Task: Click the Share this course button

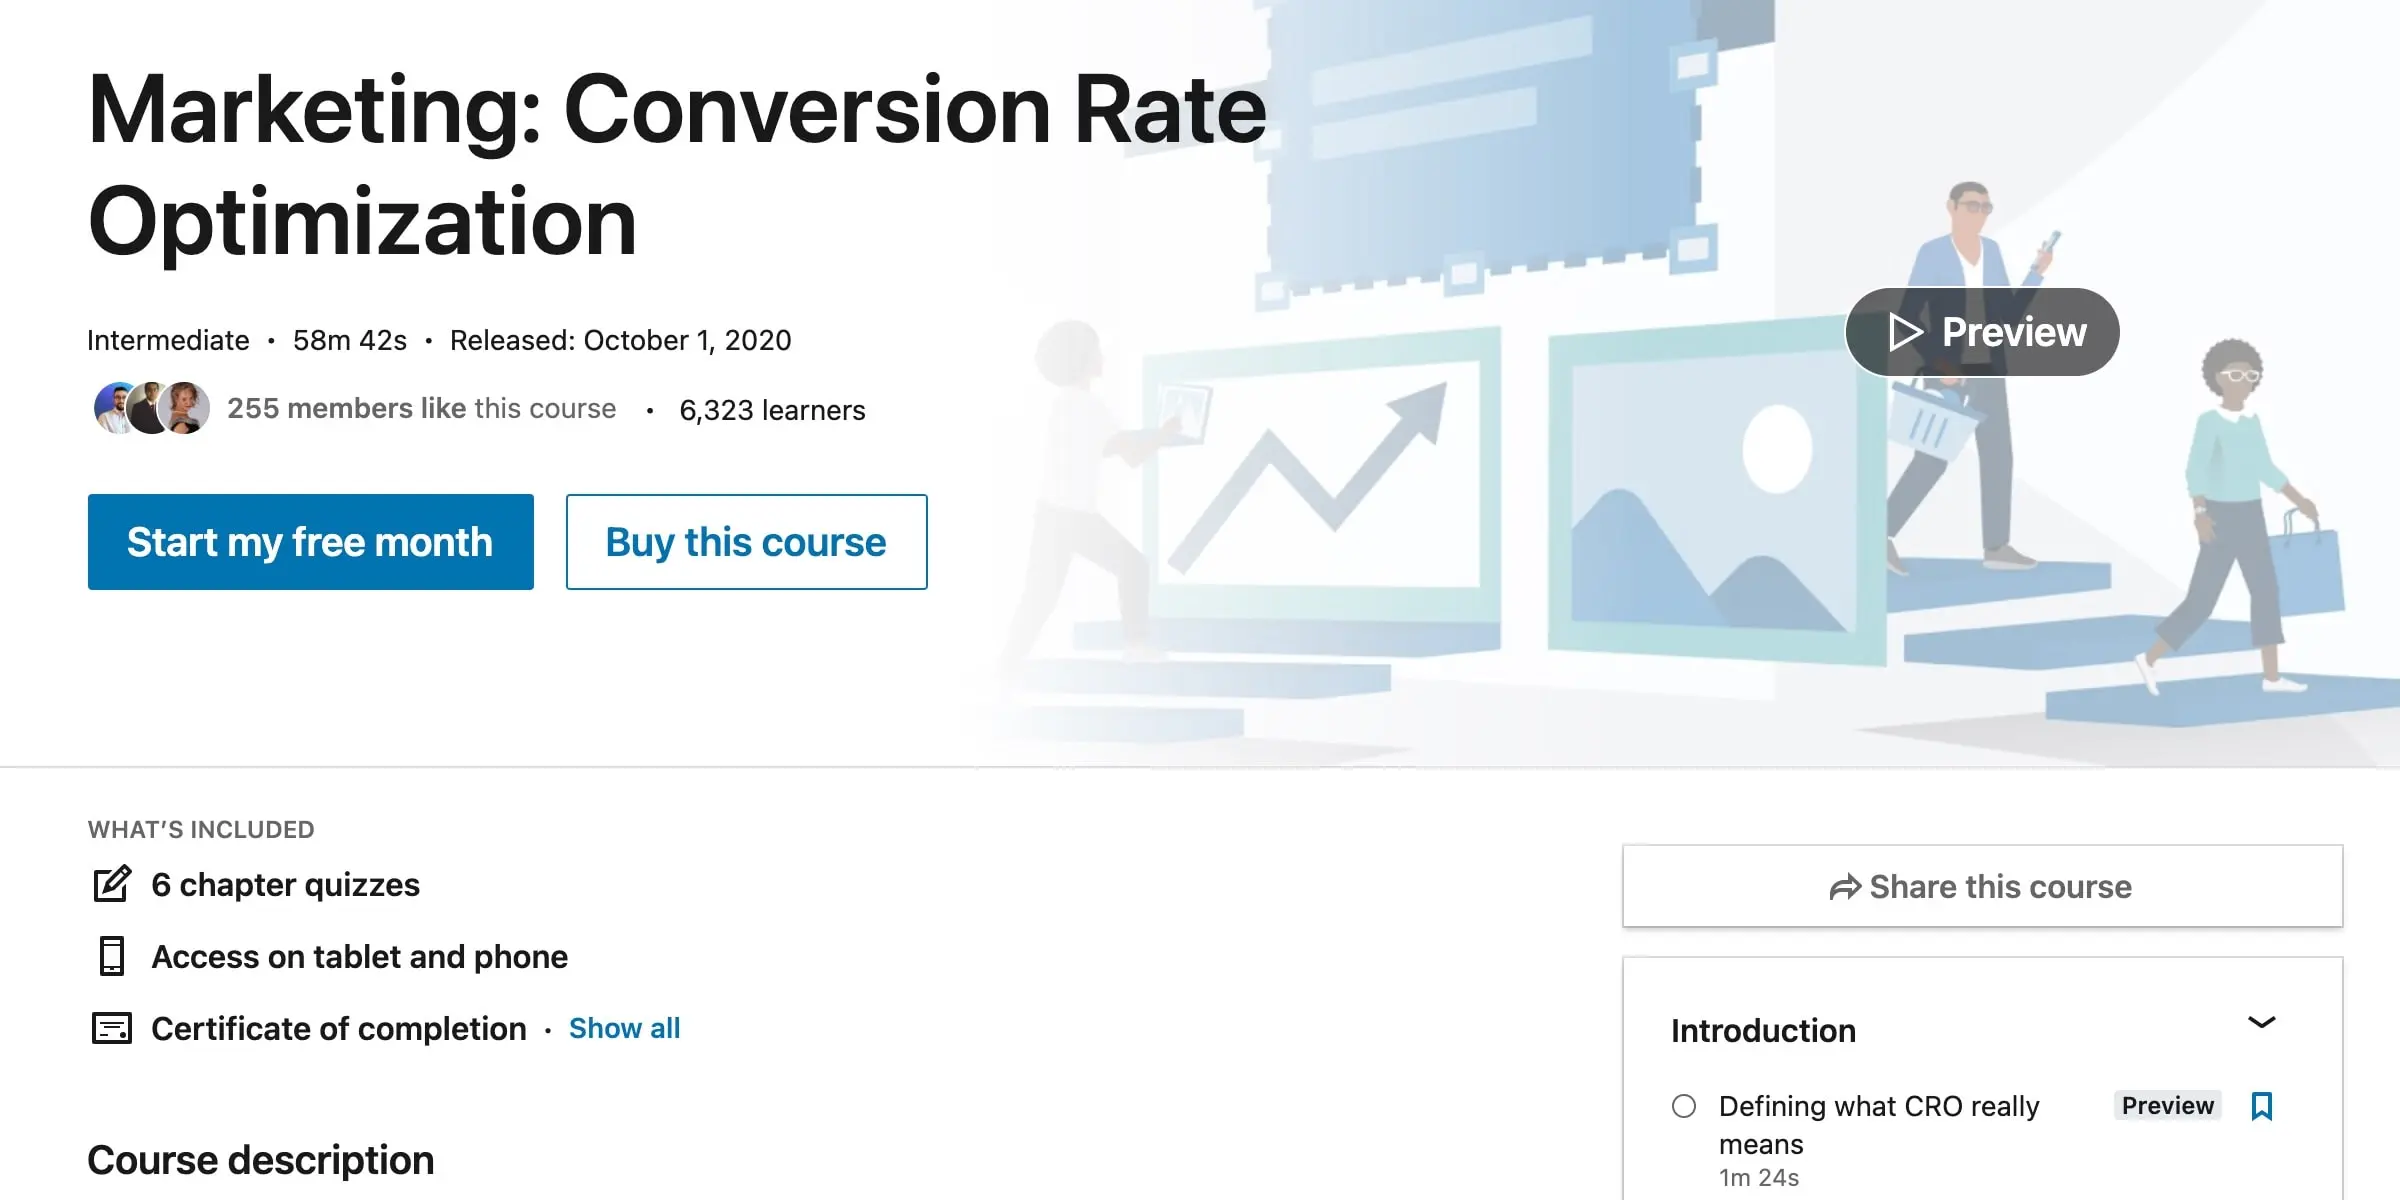Action: (1982, 887)
